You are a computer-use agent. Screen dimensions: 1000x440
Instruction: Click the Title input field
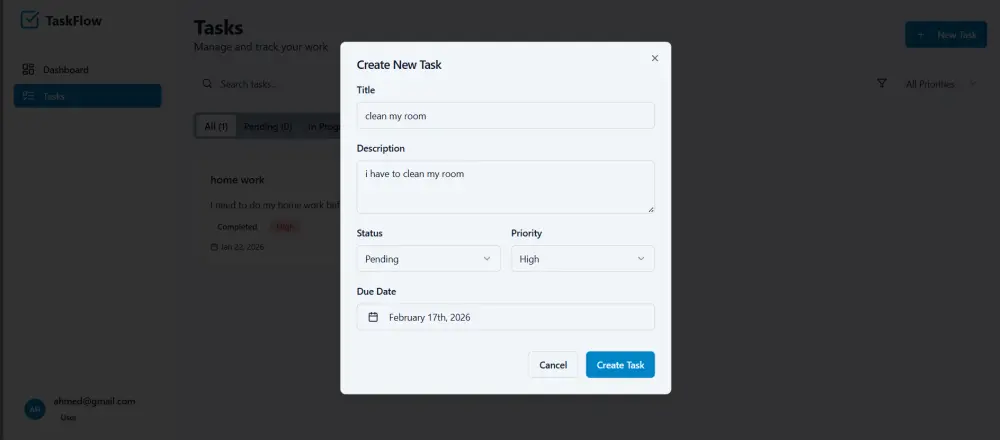506,115
